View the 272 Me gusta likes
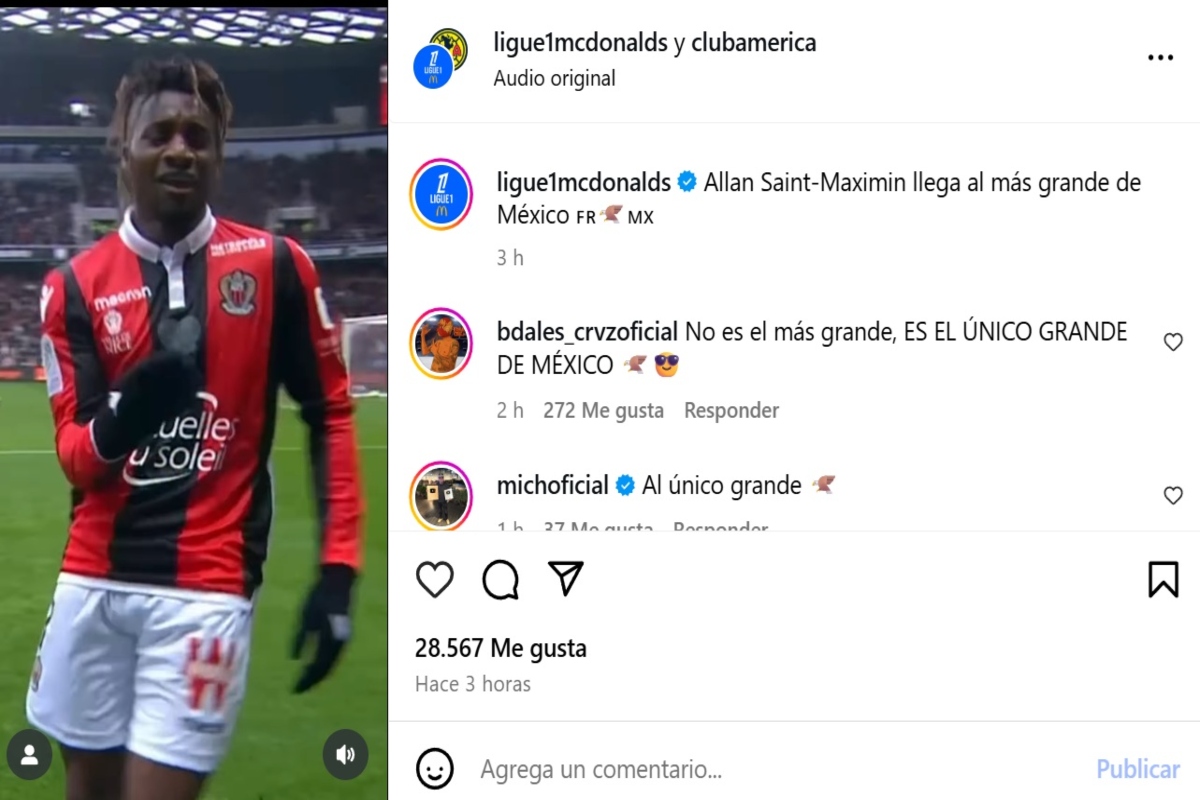The image size is (1200, 800). click(x=603, y=410)
